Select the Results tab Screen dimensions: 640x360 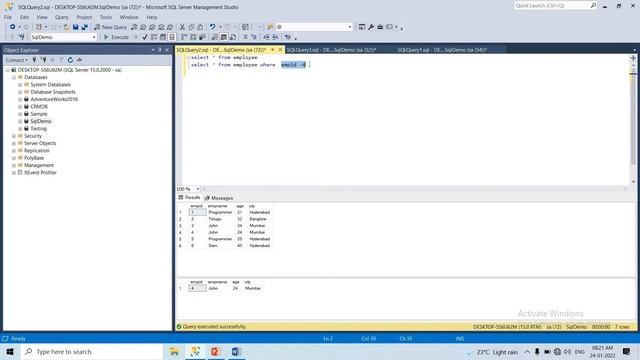pos(189,198)
